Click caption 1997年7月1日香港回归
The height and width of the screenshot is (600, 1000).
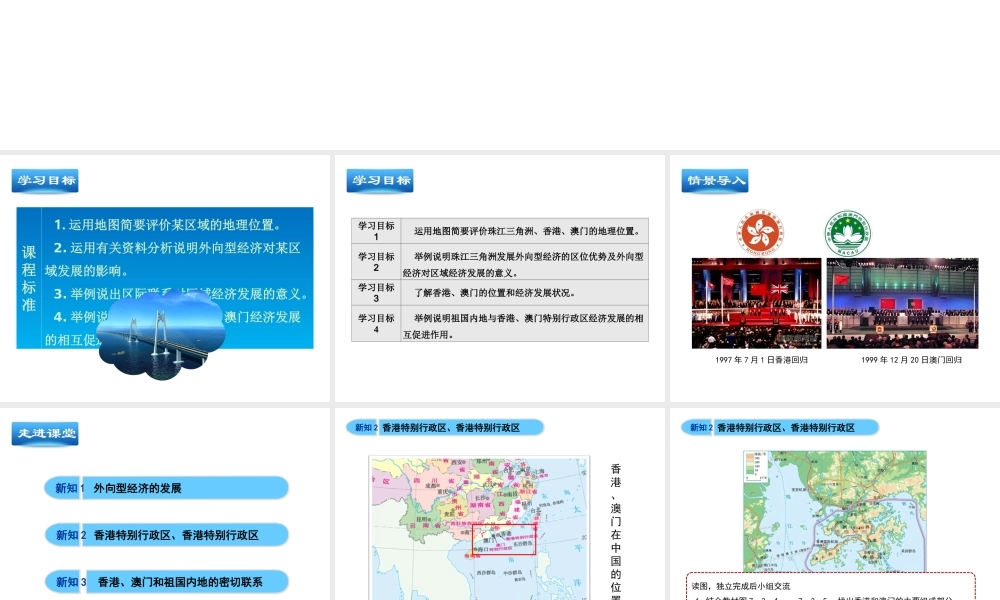coord(761,360)
